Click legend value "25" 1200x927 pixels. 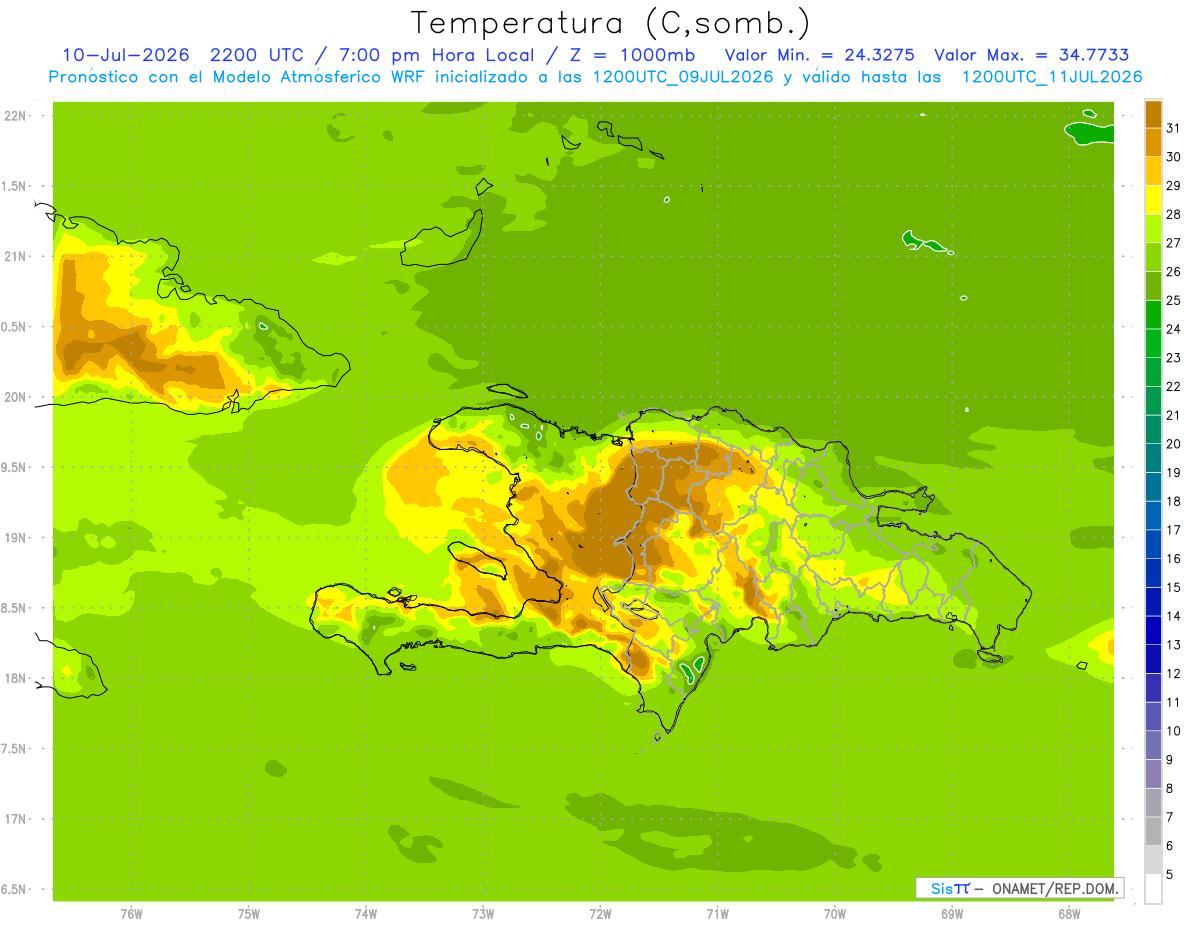click(1174, 300)
